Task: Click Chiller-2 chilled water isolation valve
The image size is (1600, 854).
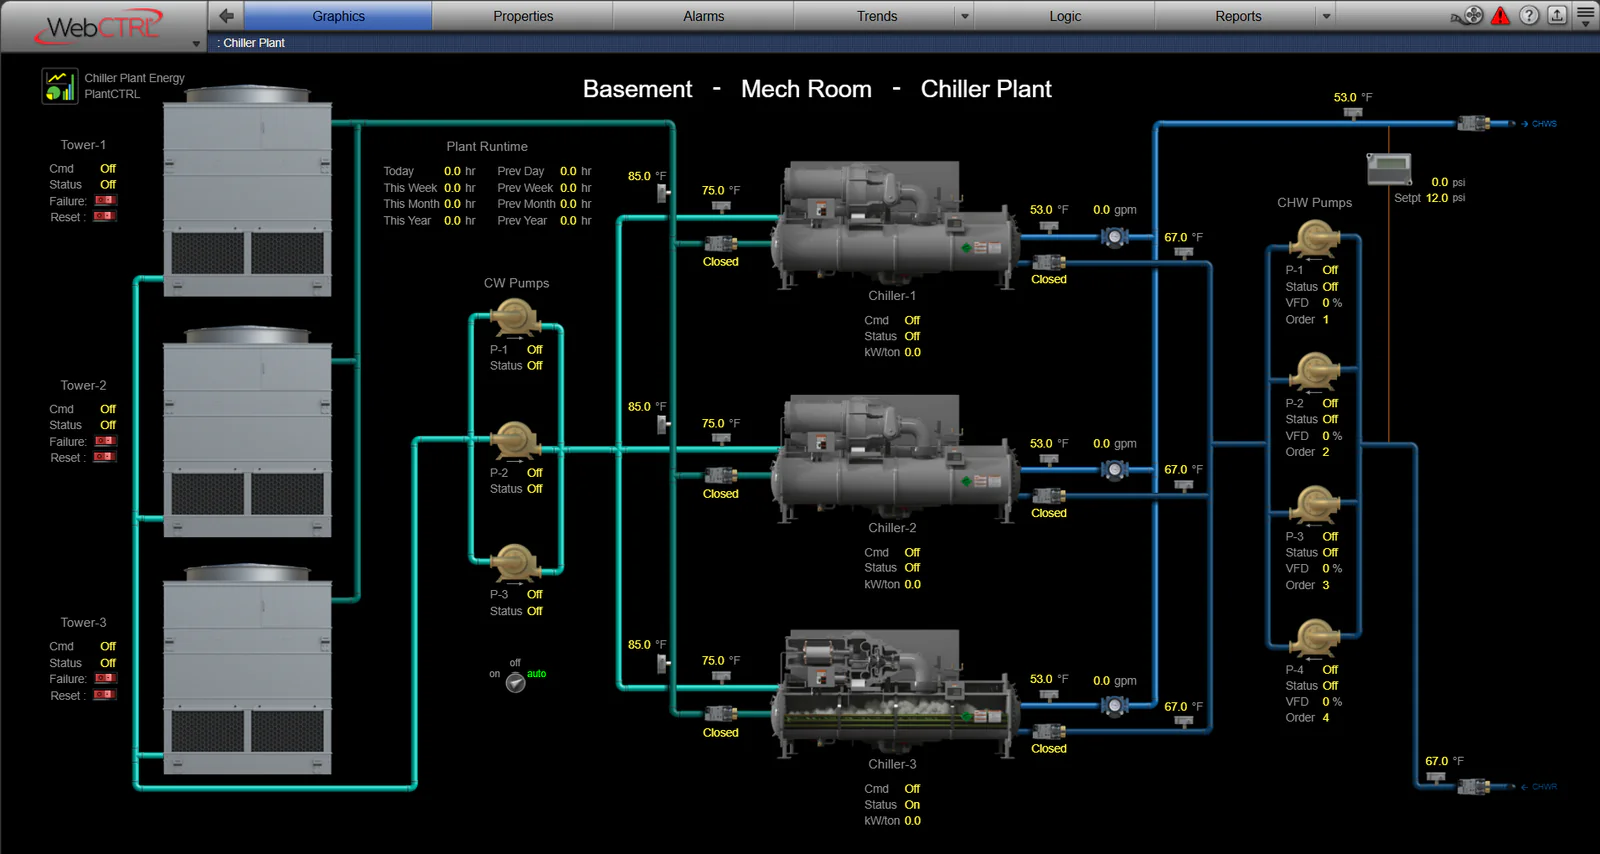Action: (1048, 495)
